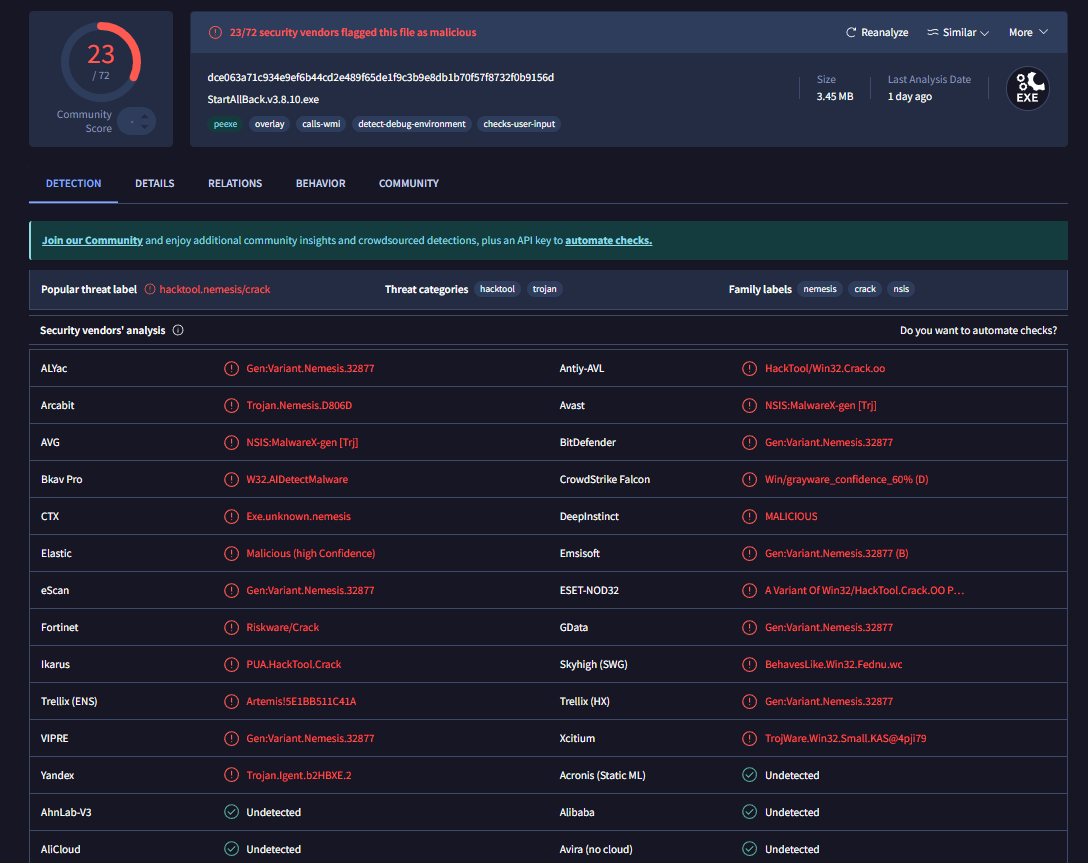Click the Riskware/Crack detection text

coord(282,627)
